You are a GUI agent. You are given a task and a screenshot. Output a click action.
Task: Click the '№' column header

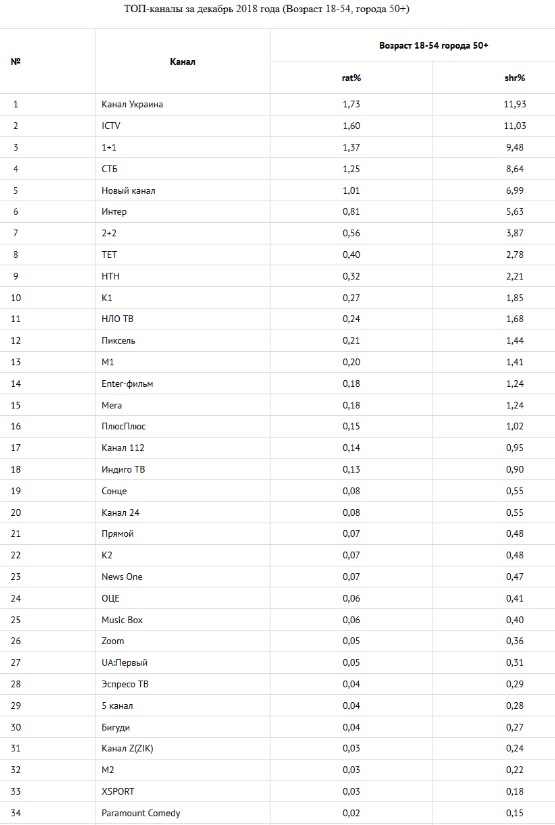tap(15, 62)
